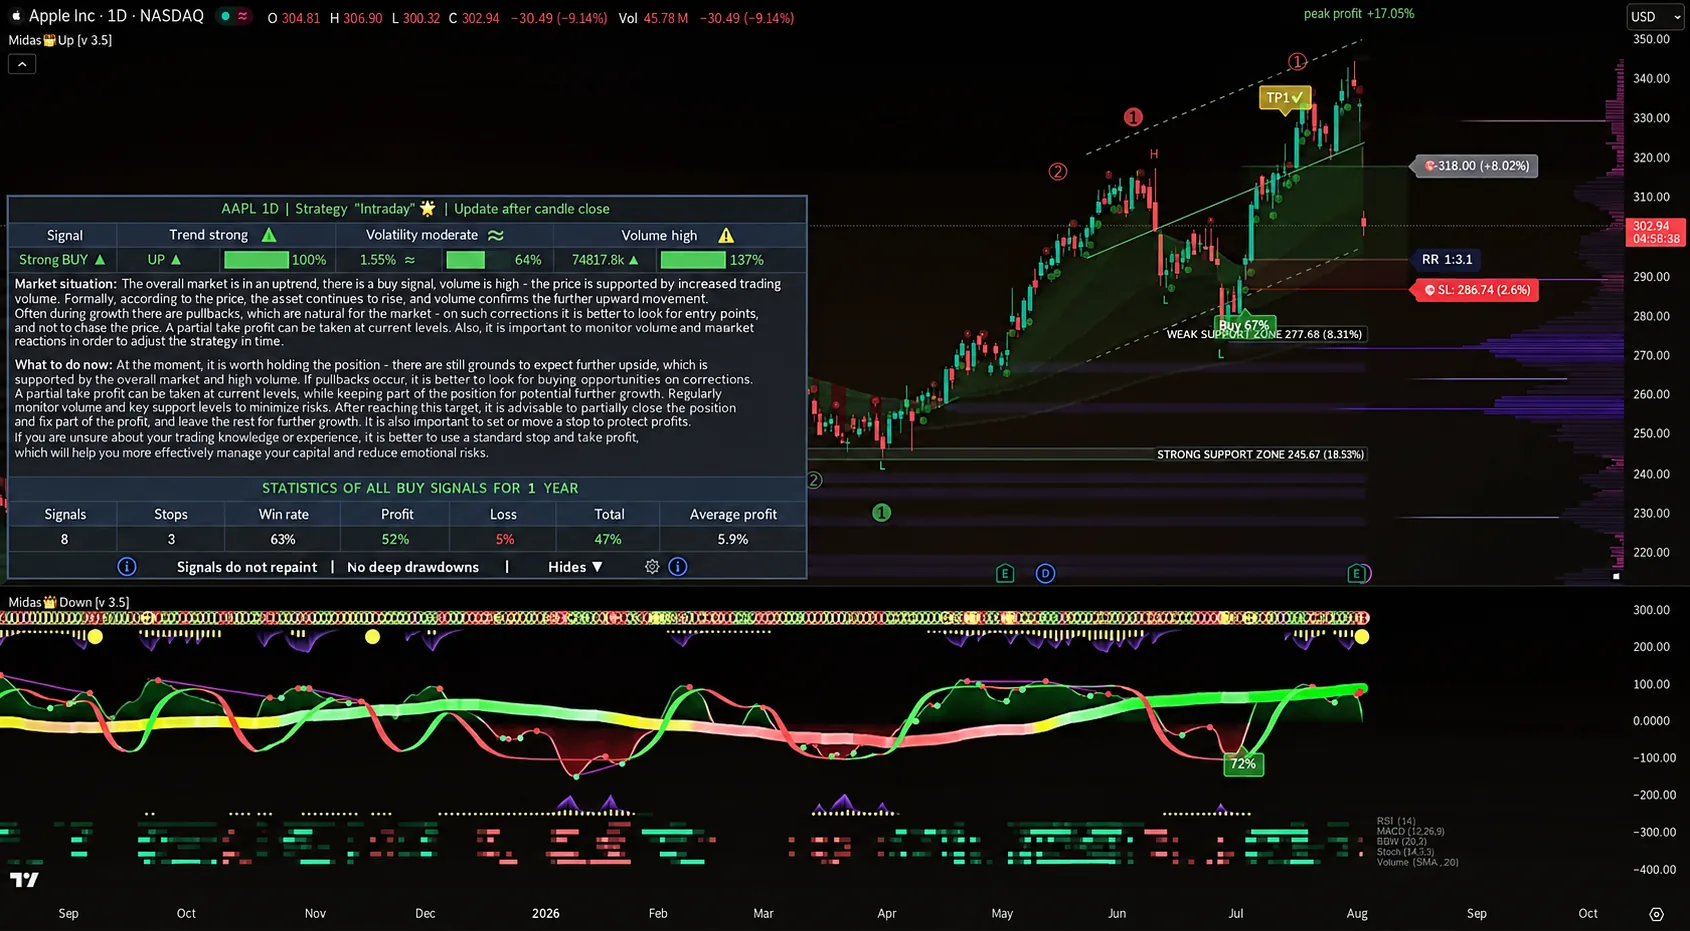Click info icon right of the panel gear
The height and width of the screenshot is (931, 1690).
point(678,567)
